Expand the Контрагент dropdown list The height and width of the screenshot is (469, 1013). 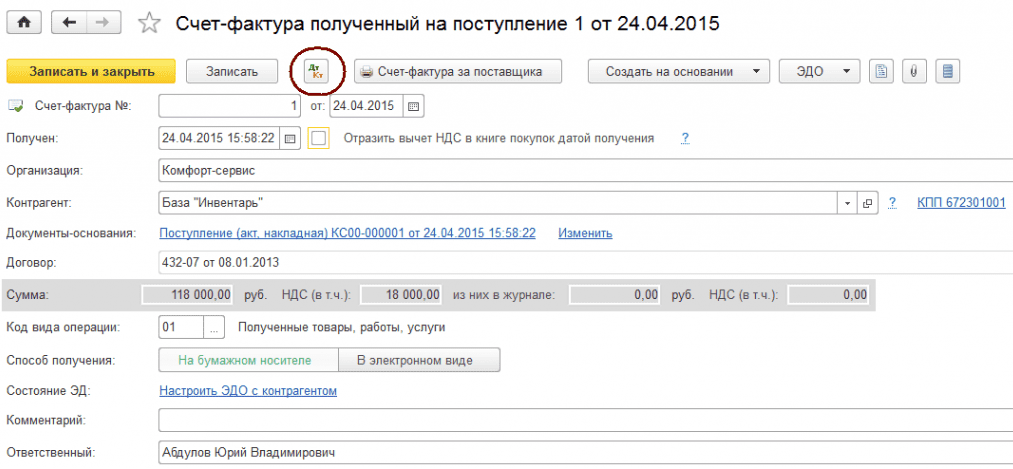[848, 203]
